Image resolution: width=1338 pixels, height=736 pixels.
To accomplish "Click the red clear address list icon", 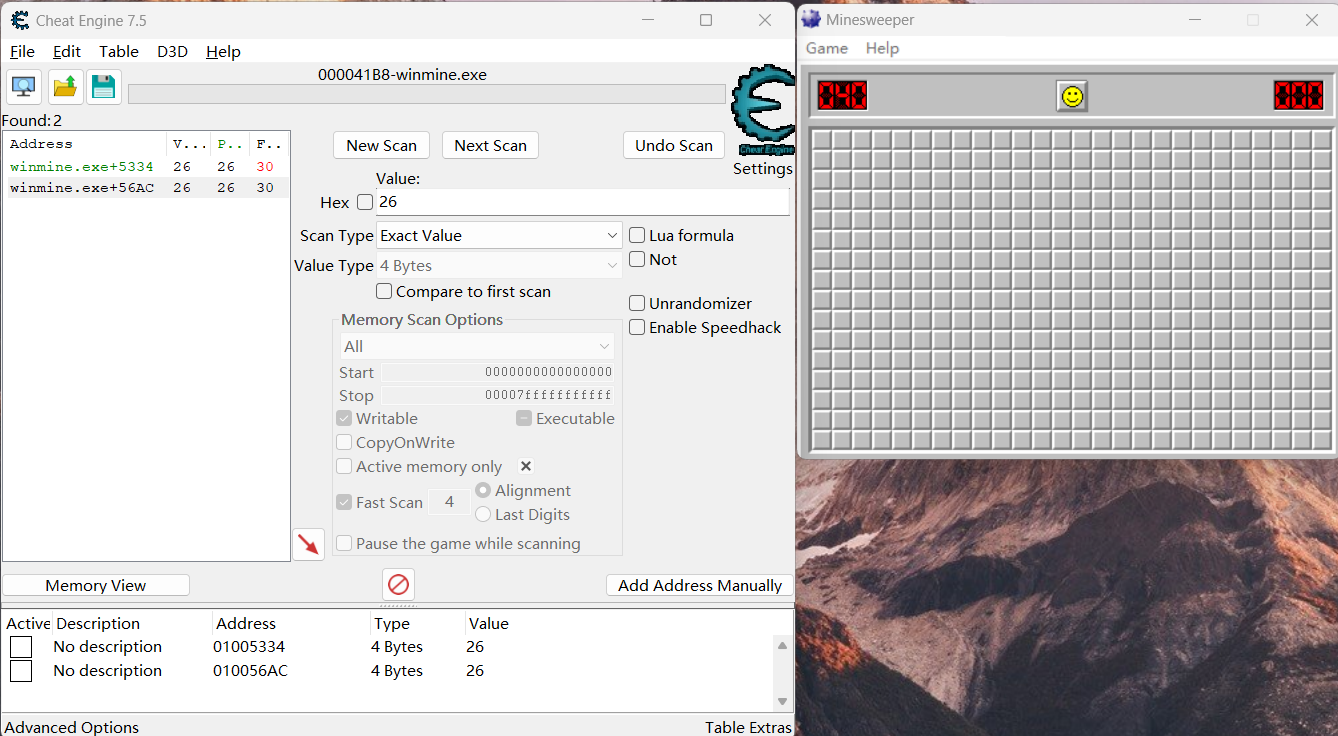I will click(x=398, y=584).
